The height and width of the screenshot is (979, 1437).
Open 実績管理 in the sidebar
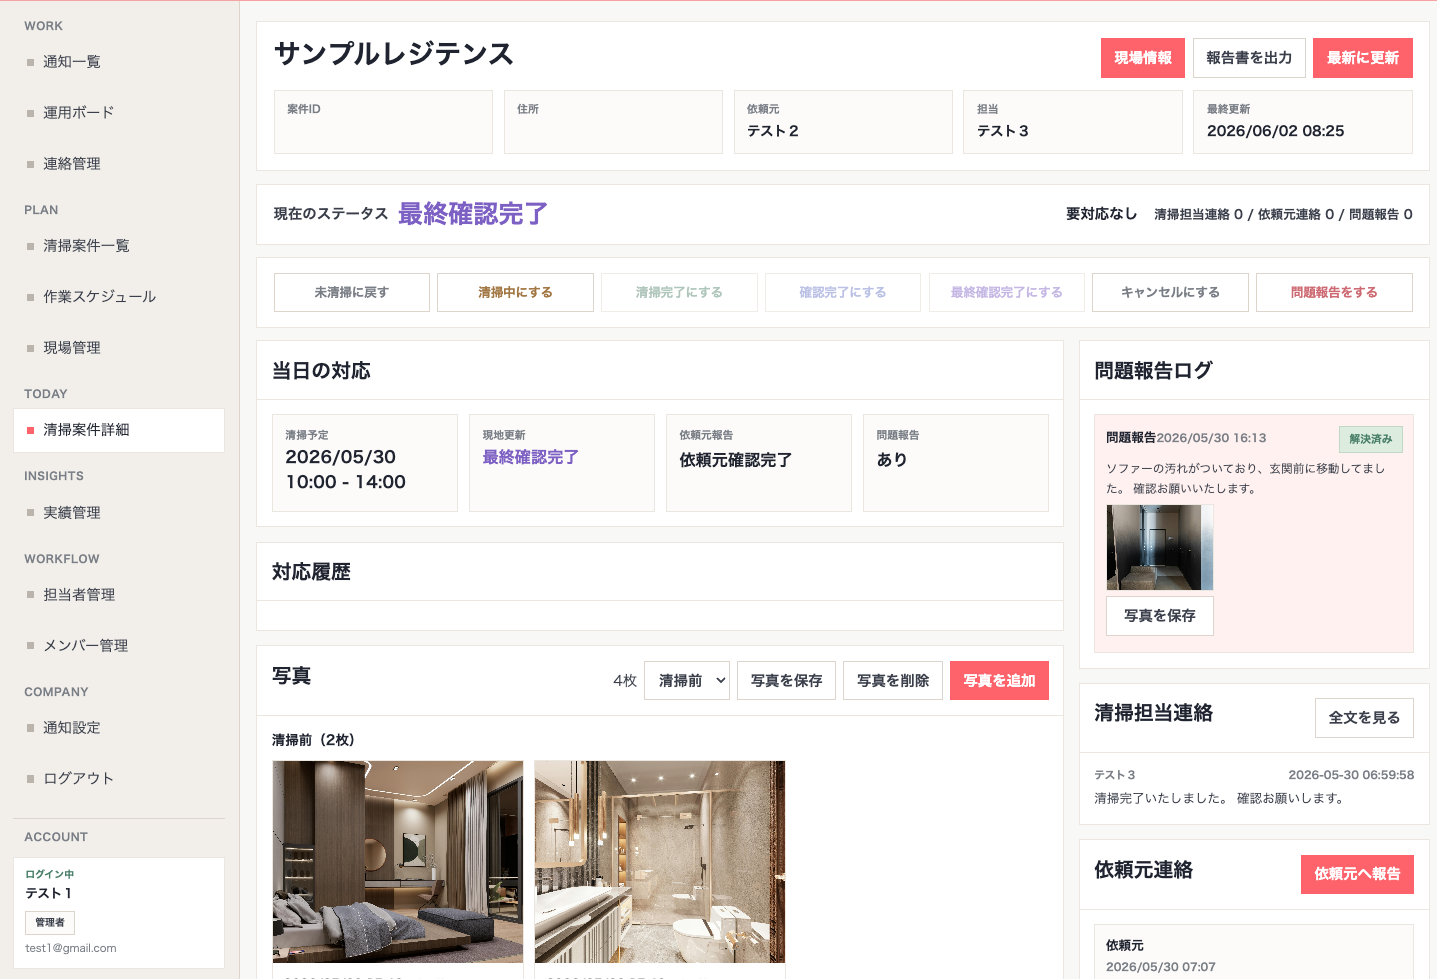(x=118, y=513)
